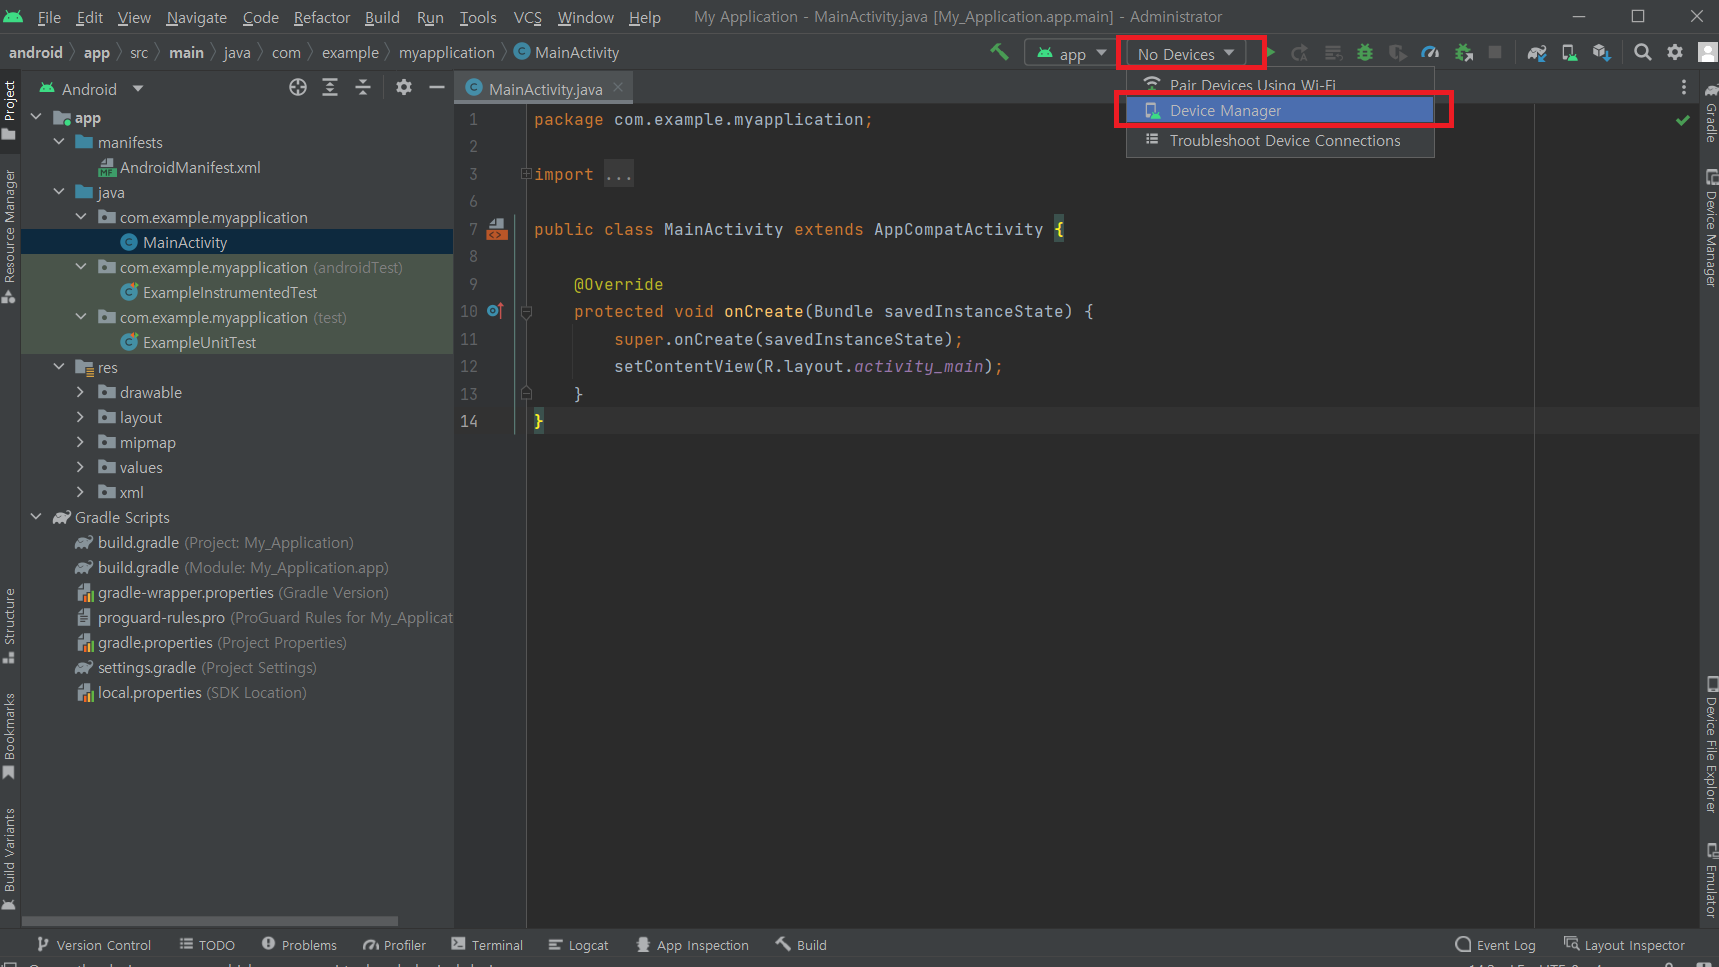Screen dimensions: 1719x967
Task: Toggle the Gradle side tab
Action: [x=1710, y=113]
